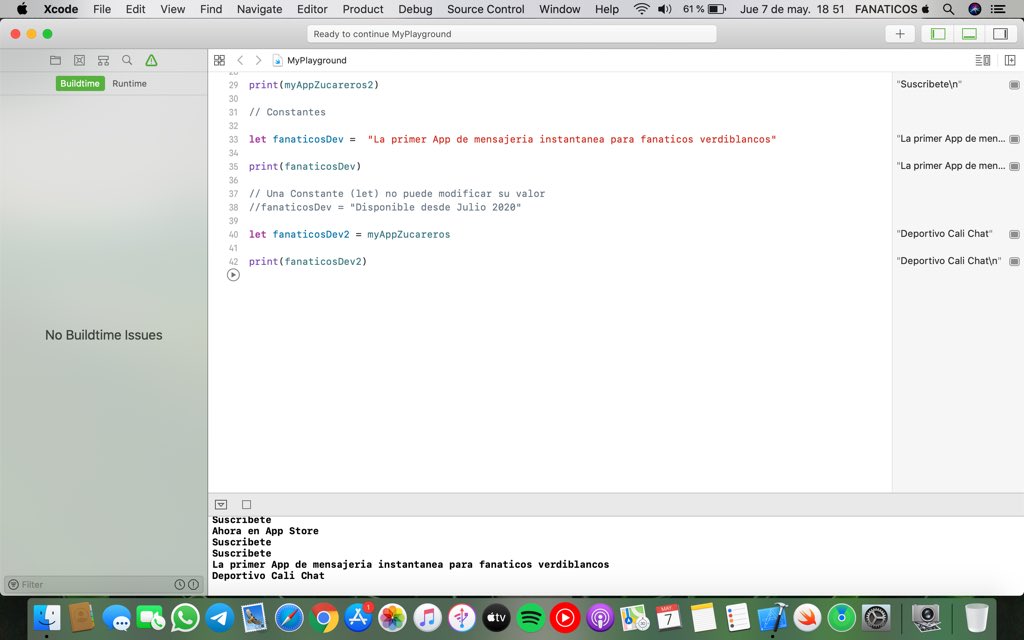Click console line "Ahora en App Store"

pyautogui.click(x=265, y=531)
